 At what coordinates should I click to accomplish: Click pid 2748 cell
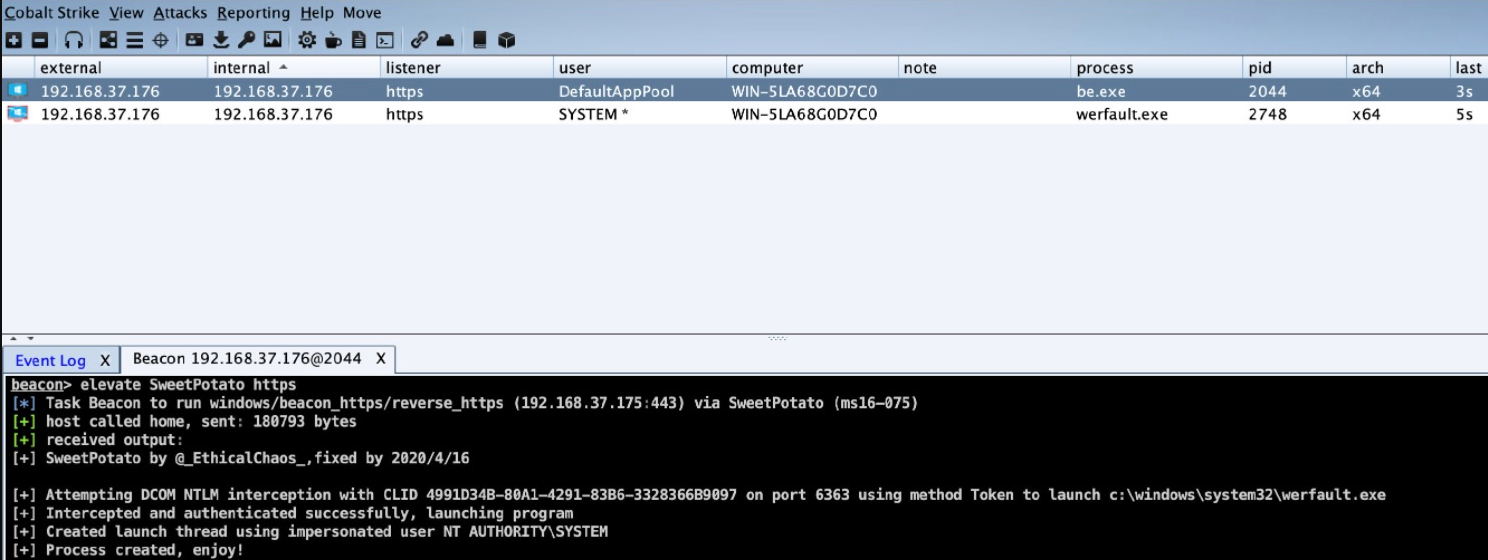[x=1295, y=114]
